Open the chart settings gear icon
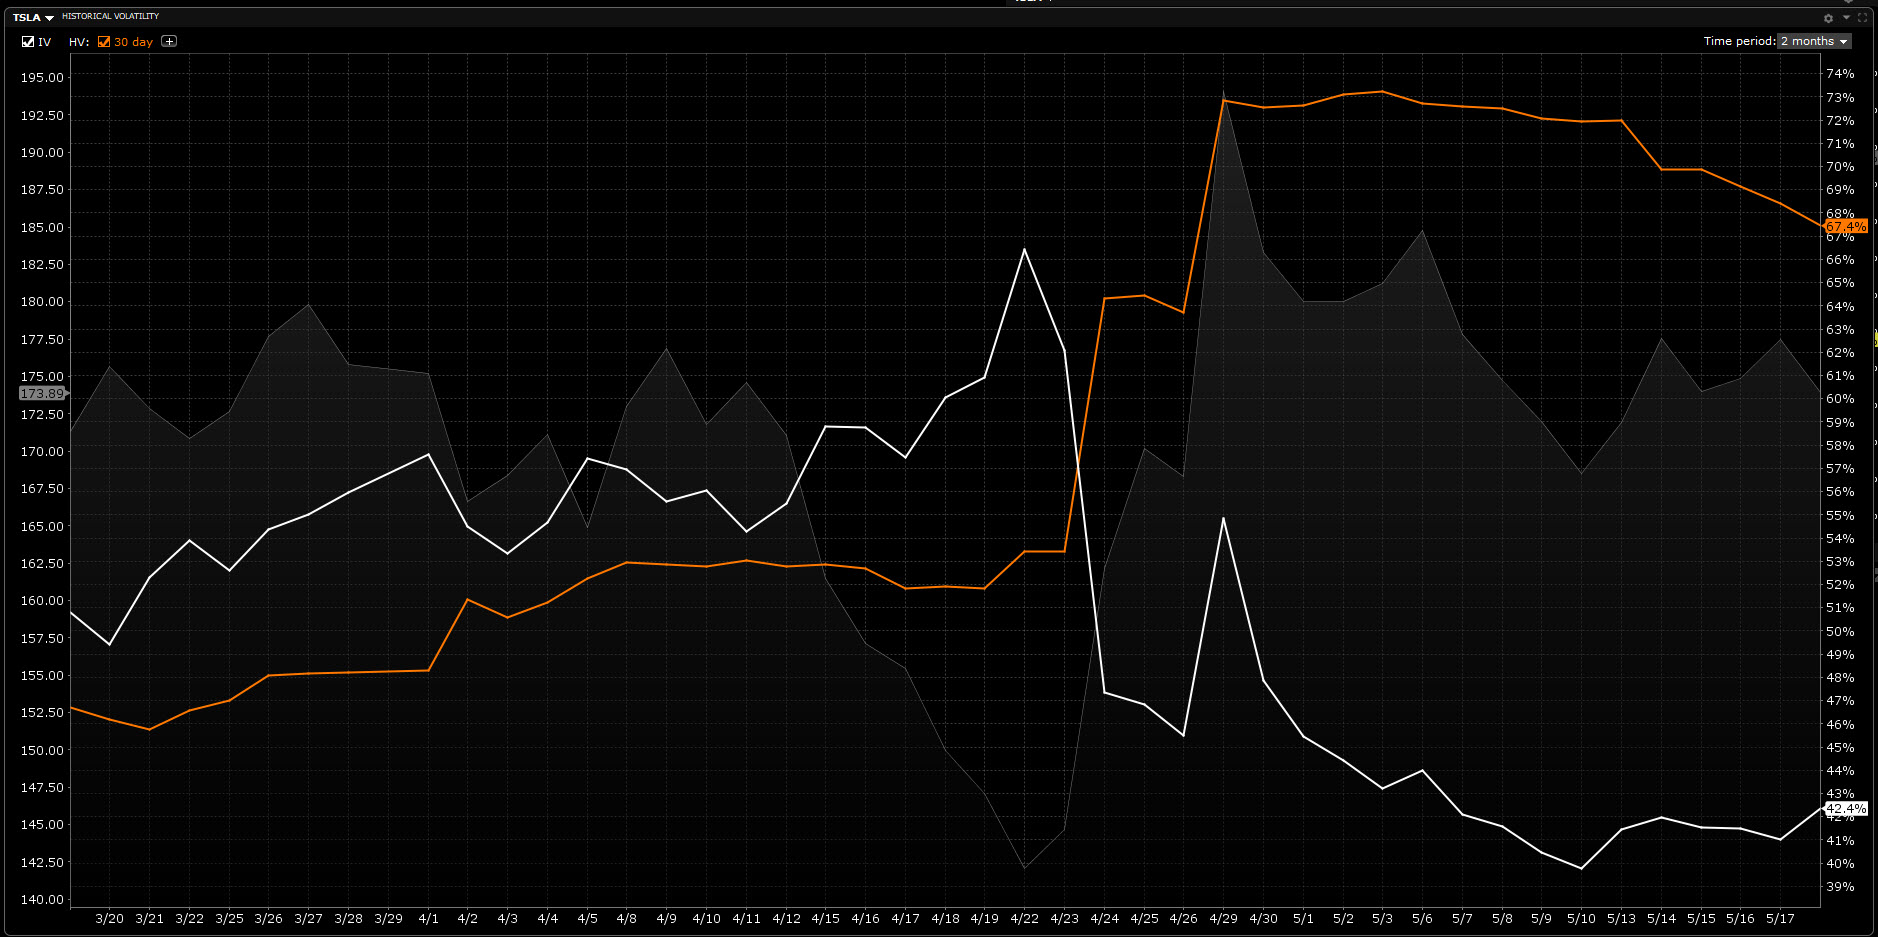Viewport: 1878px width, 937px height. [1828, 18]
